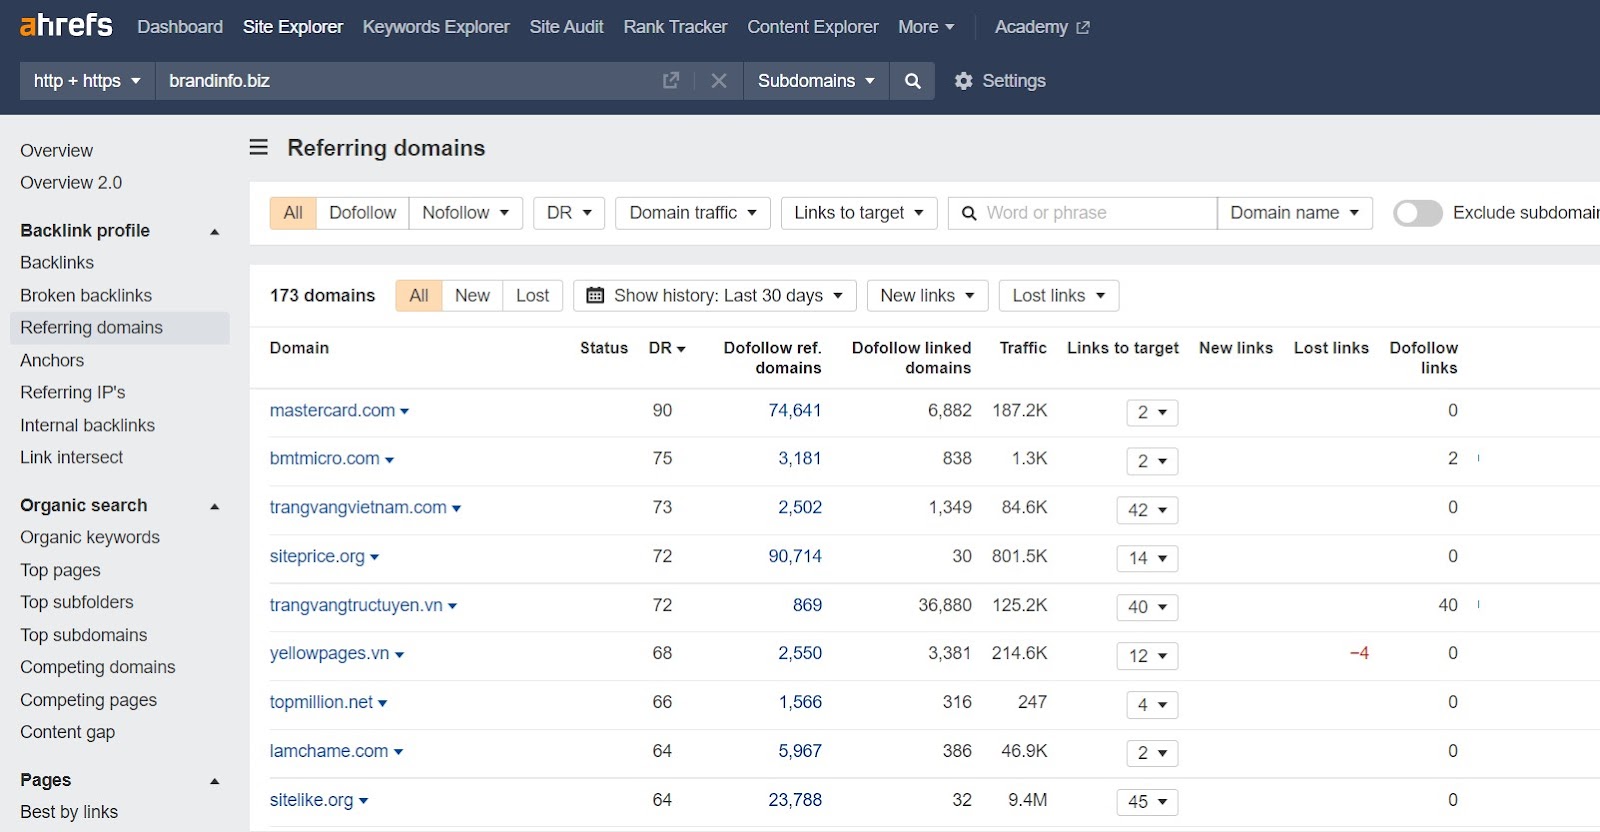The height and width of the screenshot is (832, 1600).
Task: Open Best by links page
Action: [69, 813]
